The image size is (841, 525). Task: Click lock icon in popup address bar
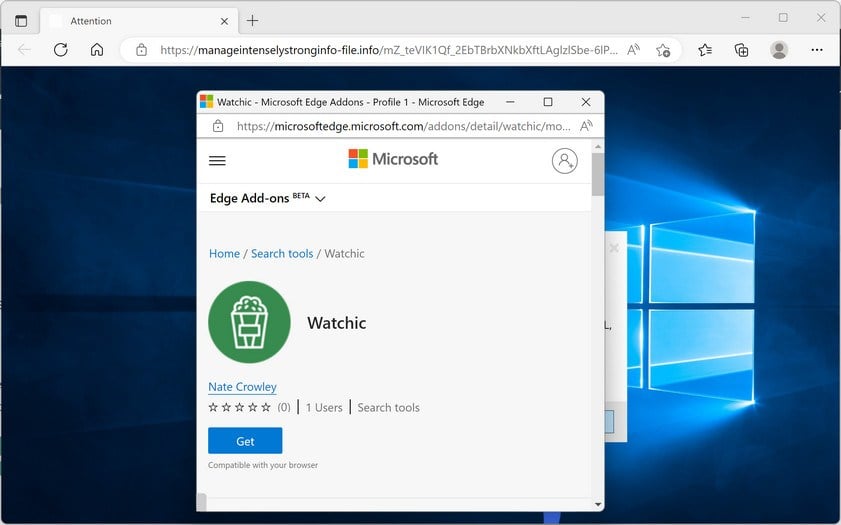coord(218,127)
